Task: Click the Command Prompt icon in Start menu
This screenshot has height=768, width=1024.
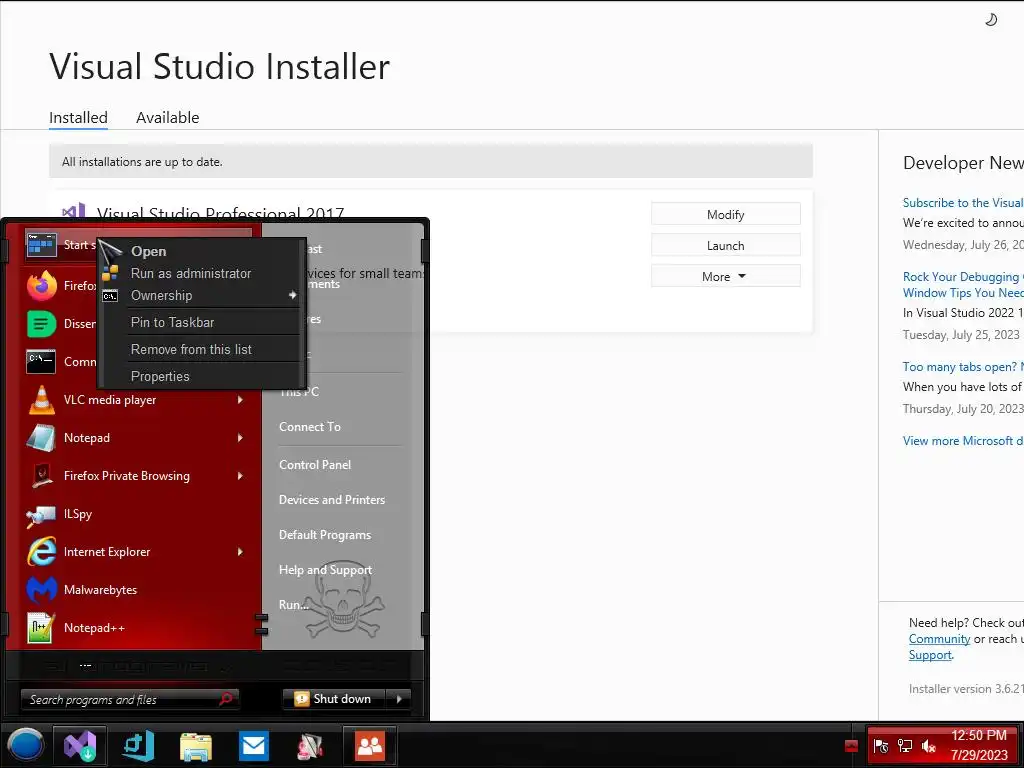Action: coord(41,361)
